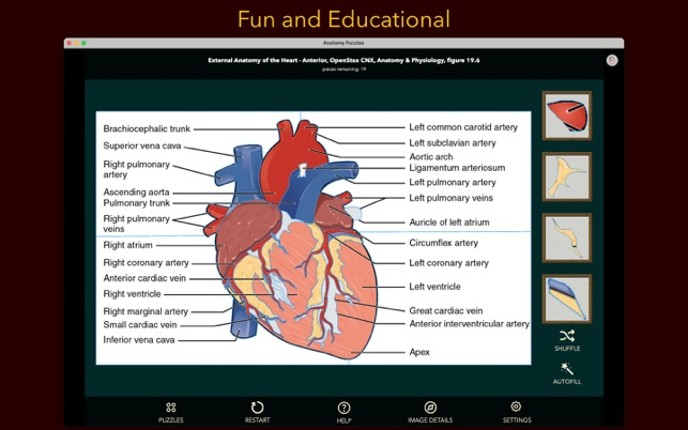The width and height of the screenshot is (688, 430).
Task: Choose the third thin tan puzzle piece
Action: (x=567, y=238)
